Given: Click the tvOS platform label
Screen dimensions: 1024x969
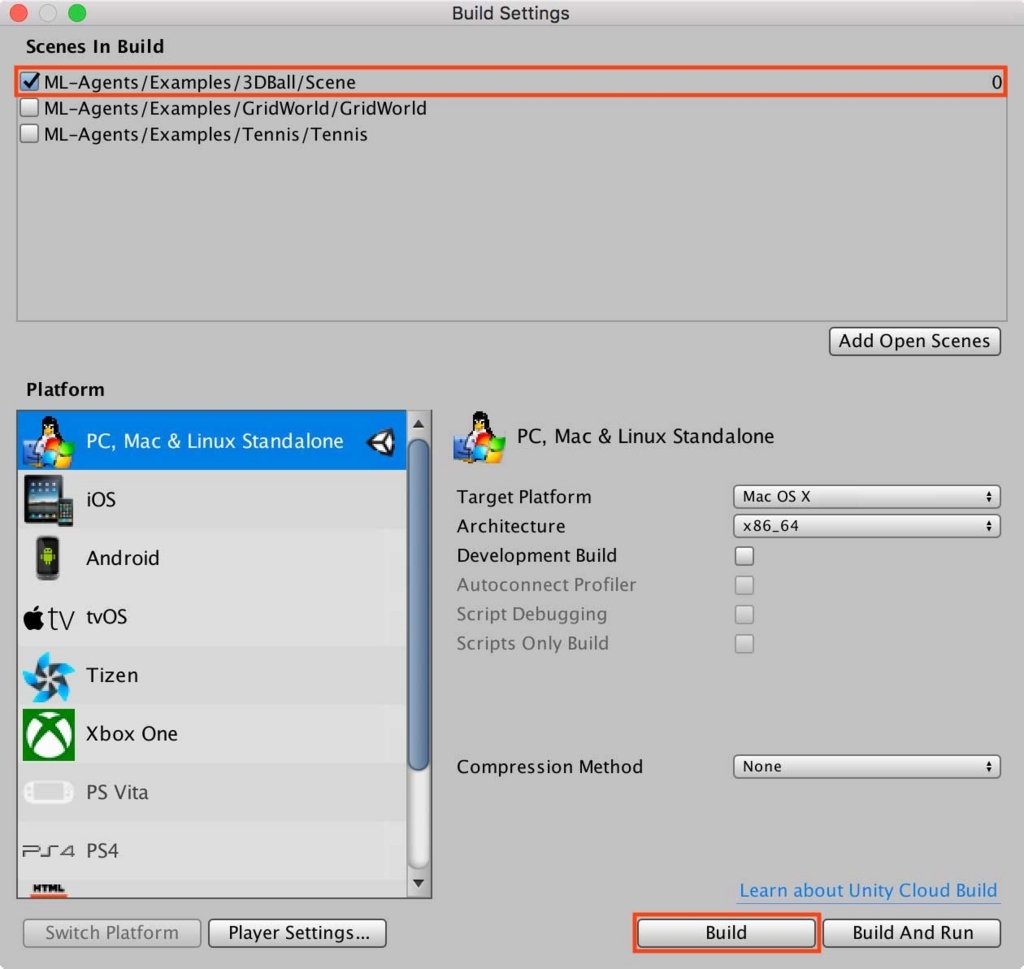Looking at the screenshot, I should [106, 617].
